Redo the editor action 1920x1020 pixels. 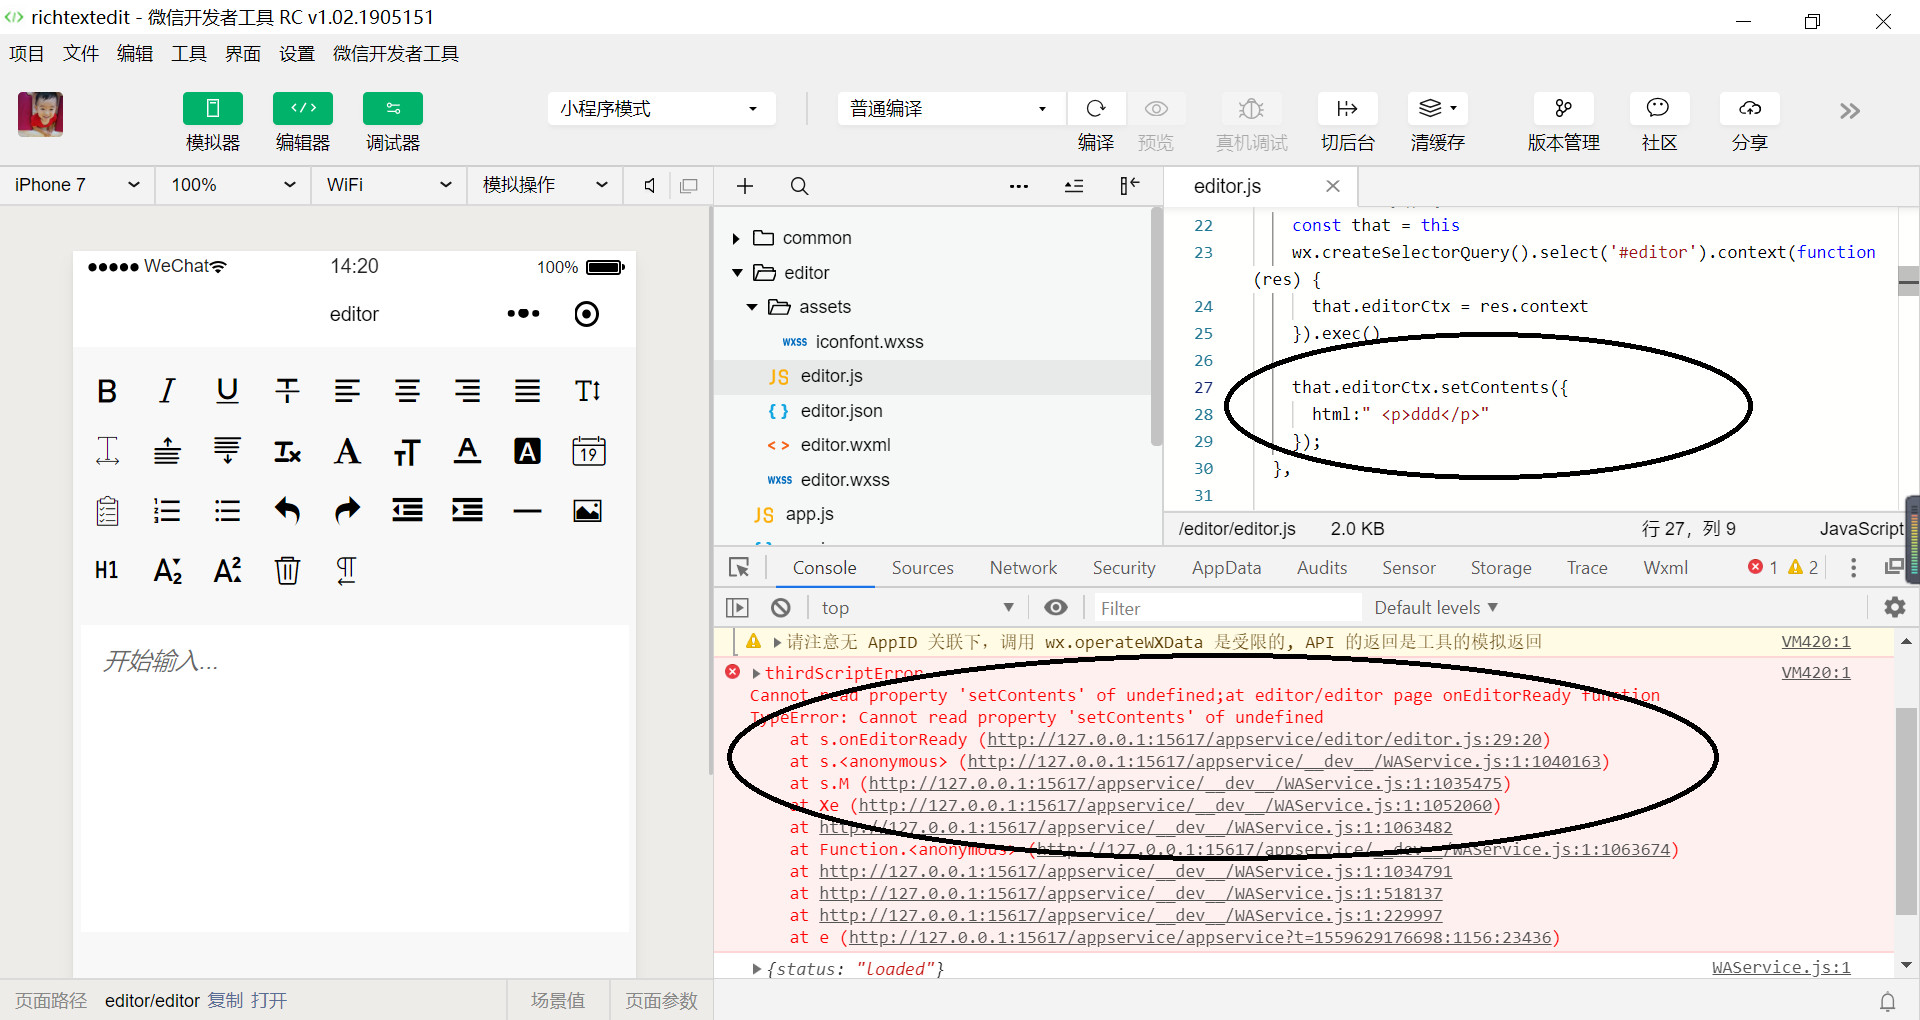coord(347,511)
